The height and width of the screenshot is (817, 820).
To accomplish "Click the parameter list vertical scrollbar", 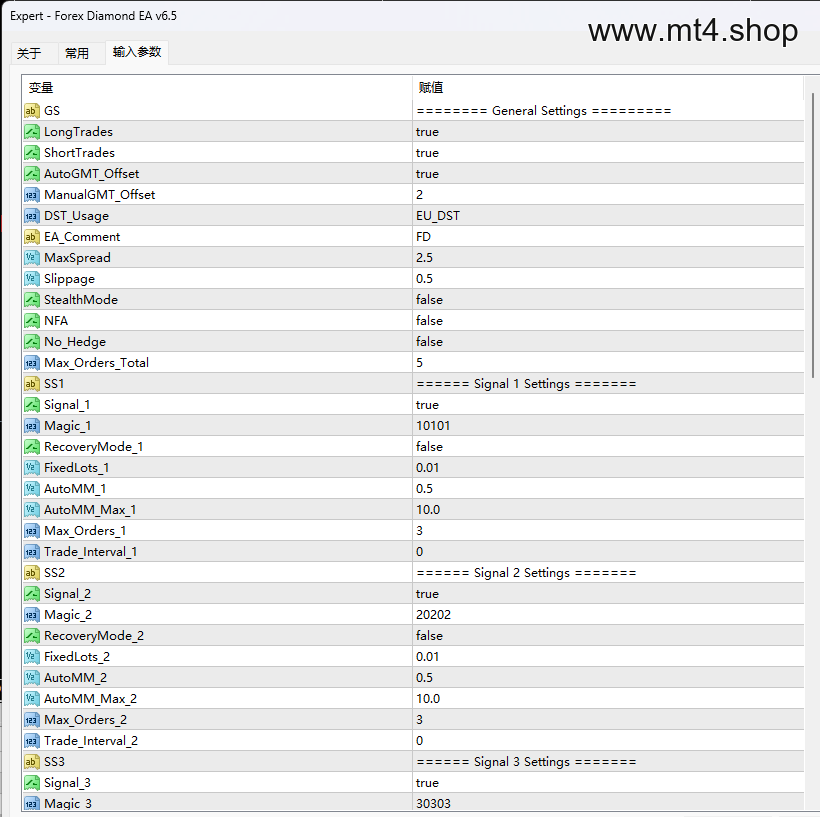I will coord(813,235).
